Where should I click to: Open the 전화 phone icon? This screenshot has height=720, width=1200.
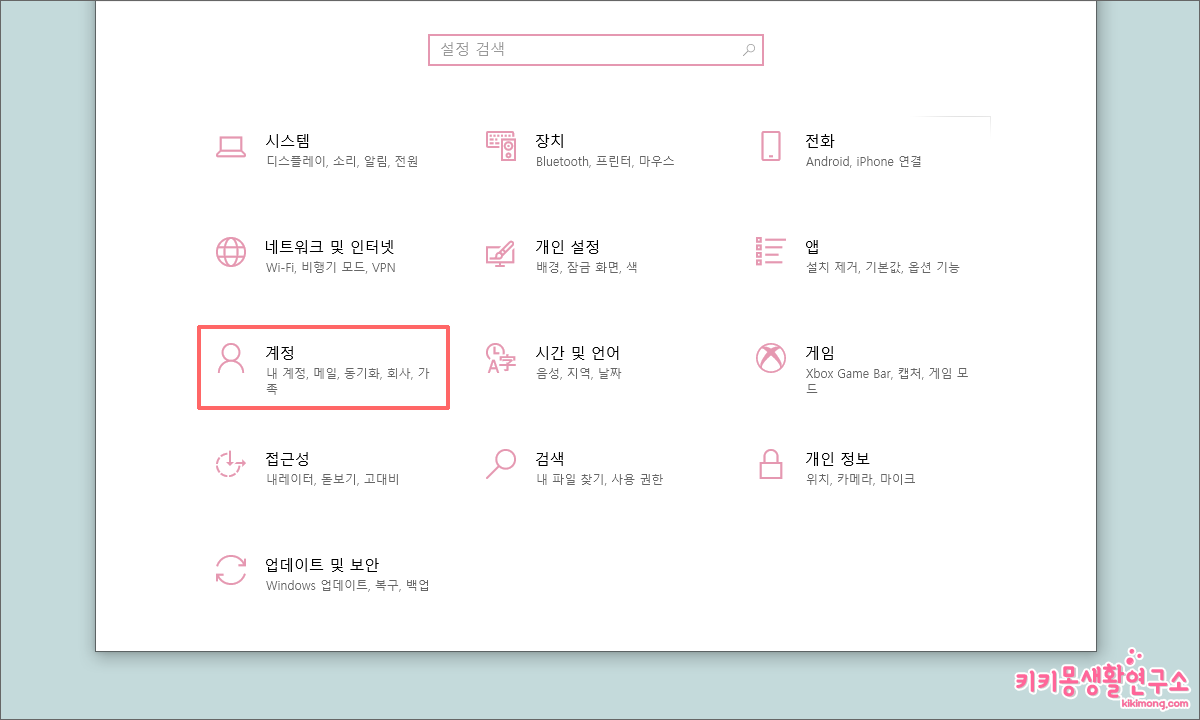click(770, 146)
